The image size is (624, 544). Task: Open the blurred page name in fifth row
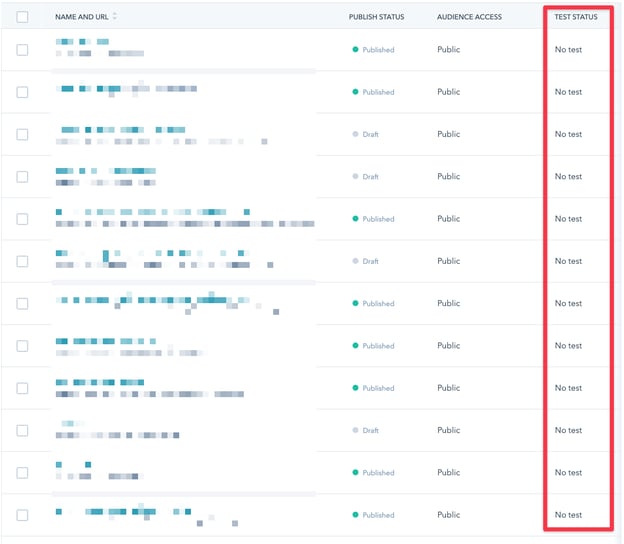click(x=150, y=212)
